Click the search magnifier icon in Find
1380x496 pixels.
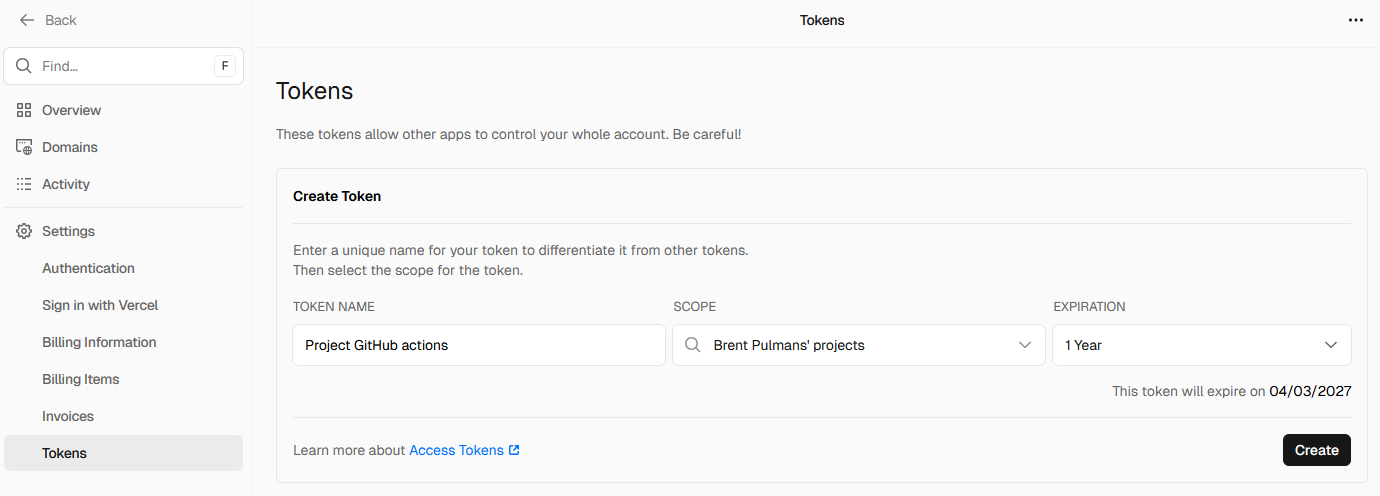point(24,66)
